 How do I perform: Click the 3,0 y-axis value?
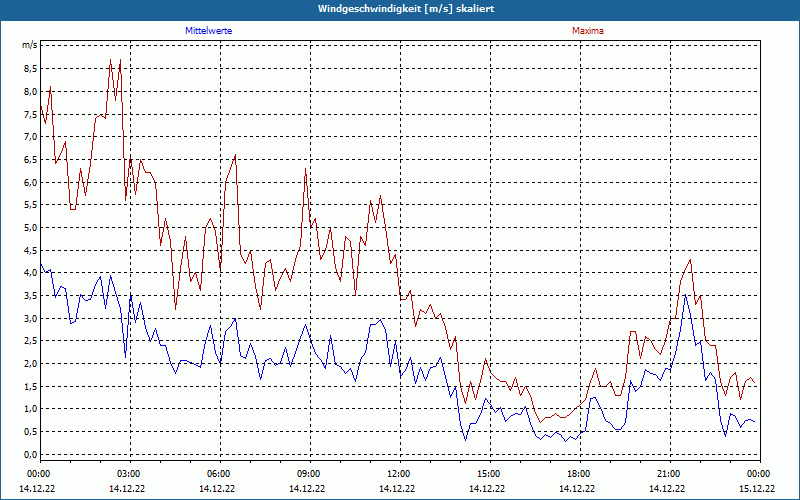point(31,319)
